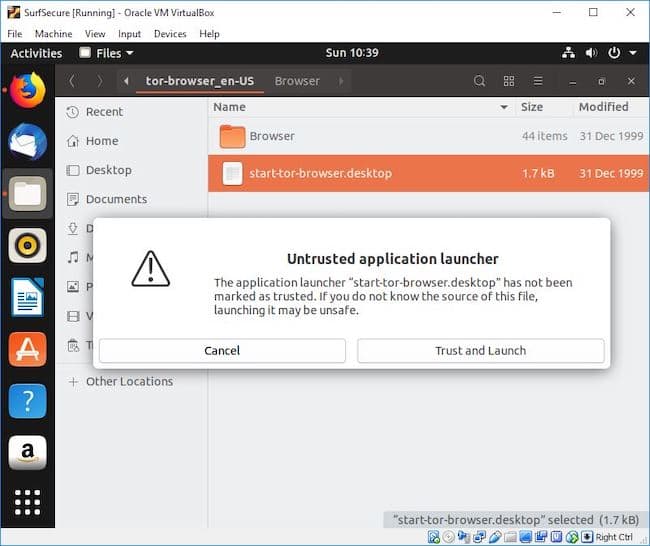Screen dimensions: 650x546
Task: Open the File menu in VirtualBox
Action: coord(15,34)
